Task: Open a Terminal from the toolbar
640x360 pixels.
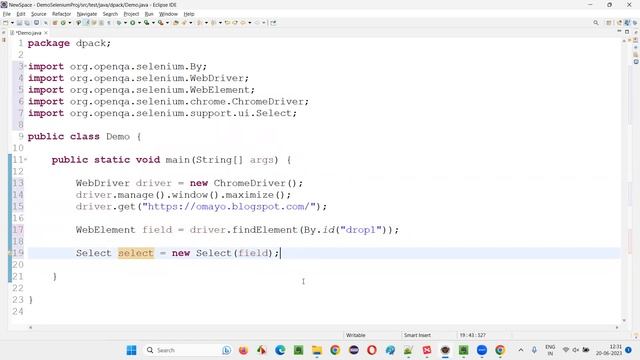Action: click(x=36, y=23)
